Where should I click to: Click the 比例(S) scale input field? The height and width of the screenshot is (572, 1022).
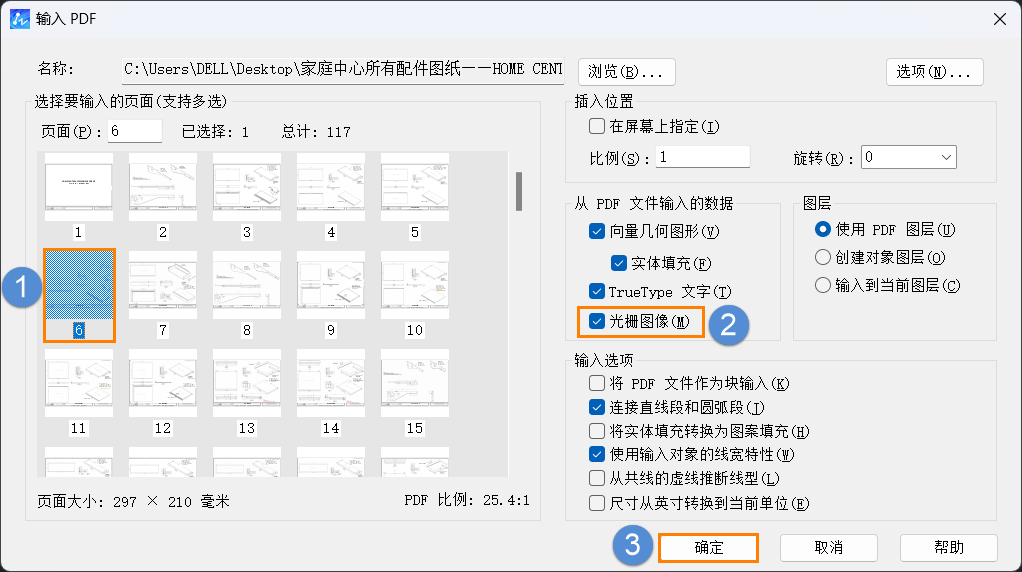pos(703,157)
